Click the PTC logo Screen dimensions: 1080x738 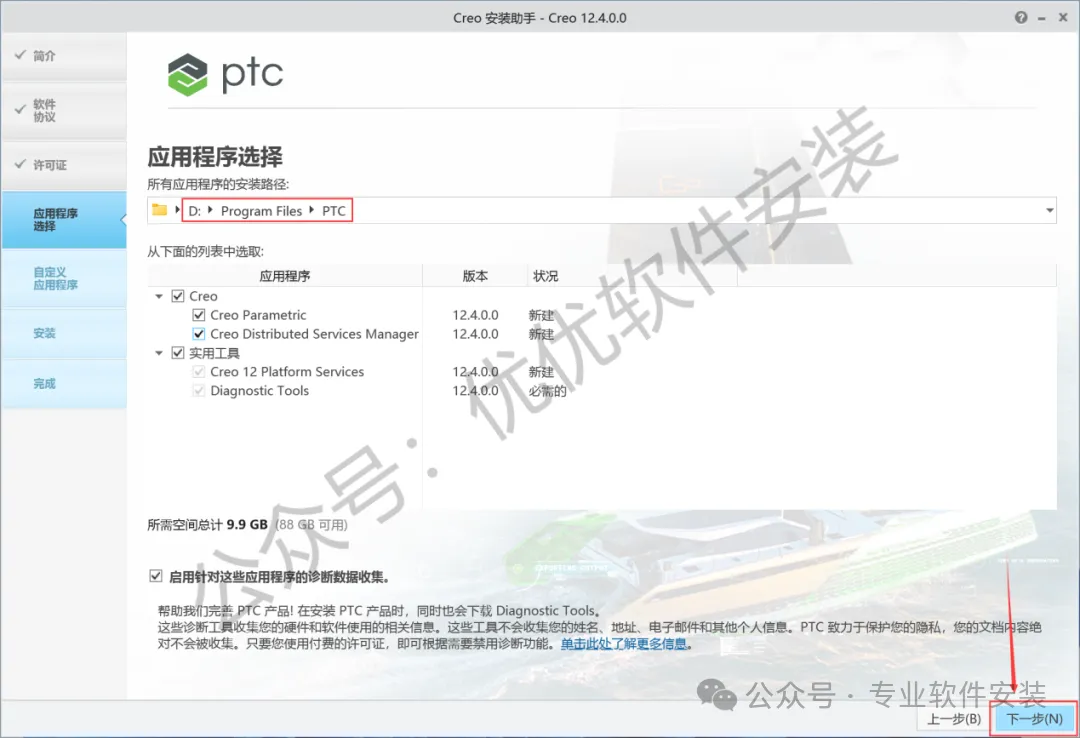click(x=225, y=74)
